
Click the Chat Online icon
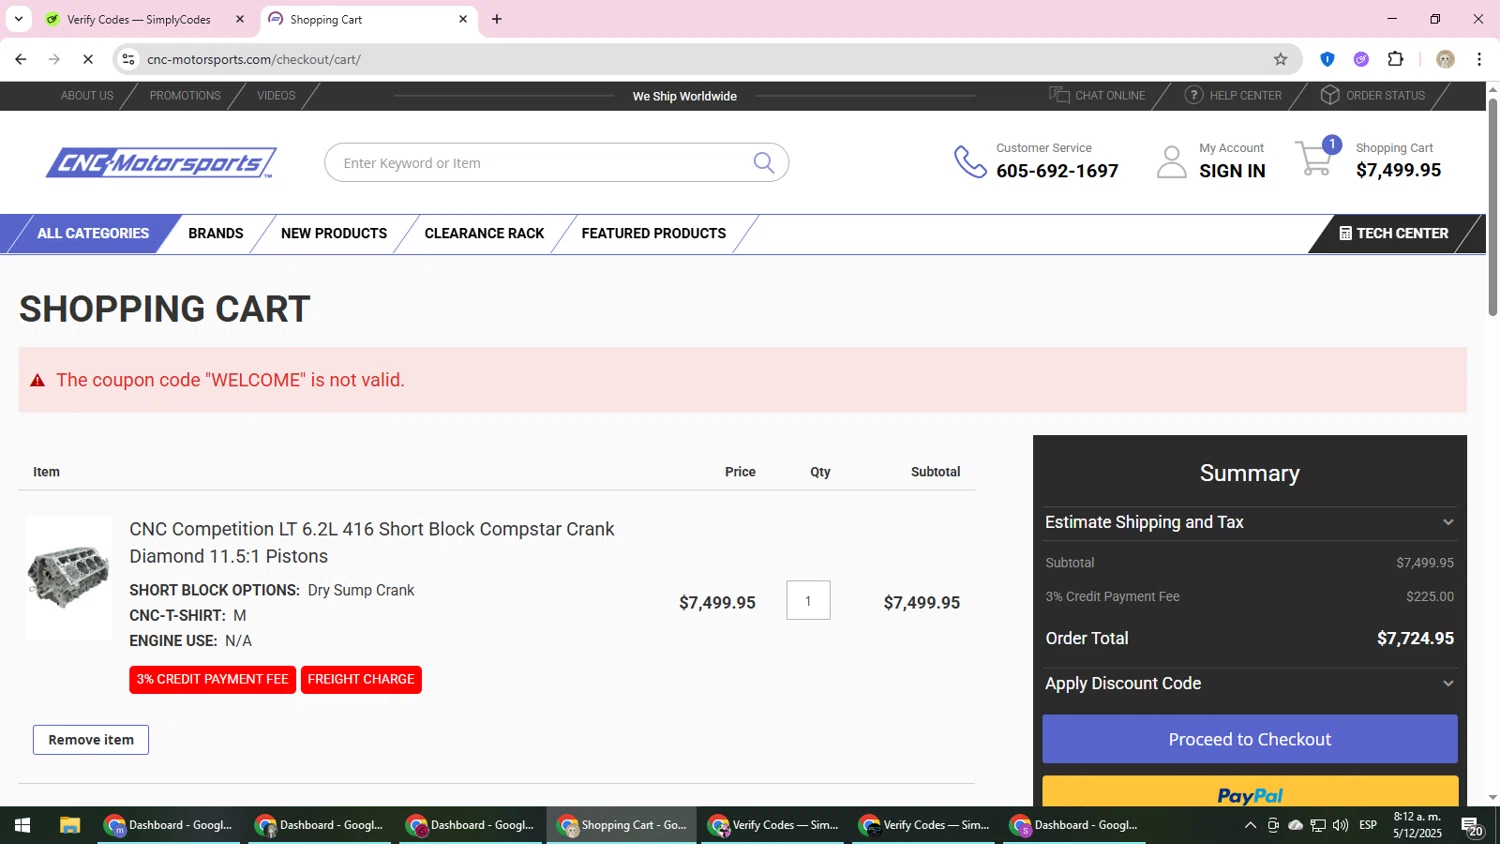coord(1059,95)
